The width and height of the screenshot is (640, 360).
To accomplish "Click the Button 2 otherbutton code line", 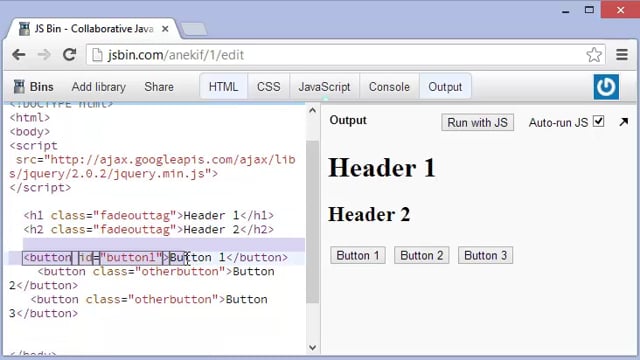I will [142, 278].
